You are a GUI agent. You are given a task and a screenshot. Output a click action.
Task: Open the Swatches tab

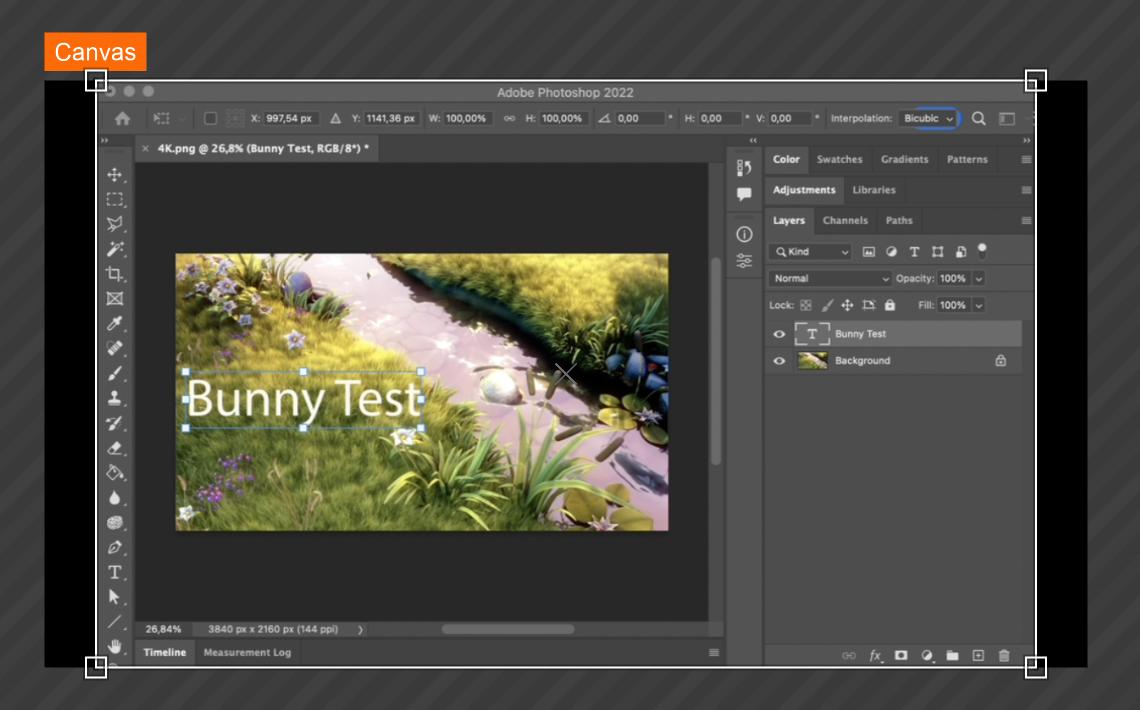click(x=839, y=159)
